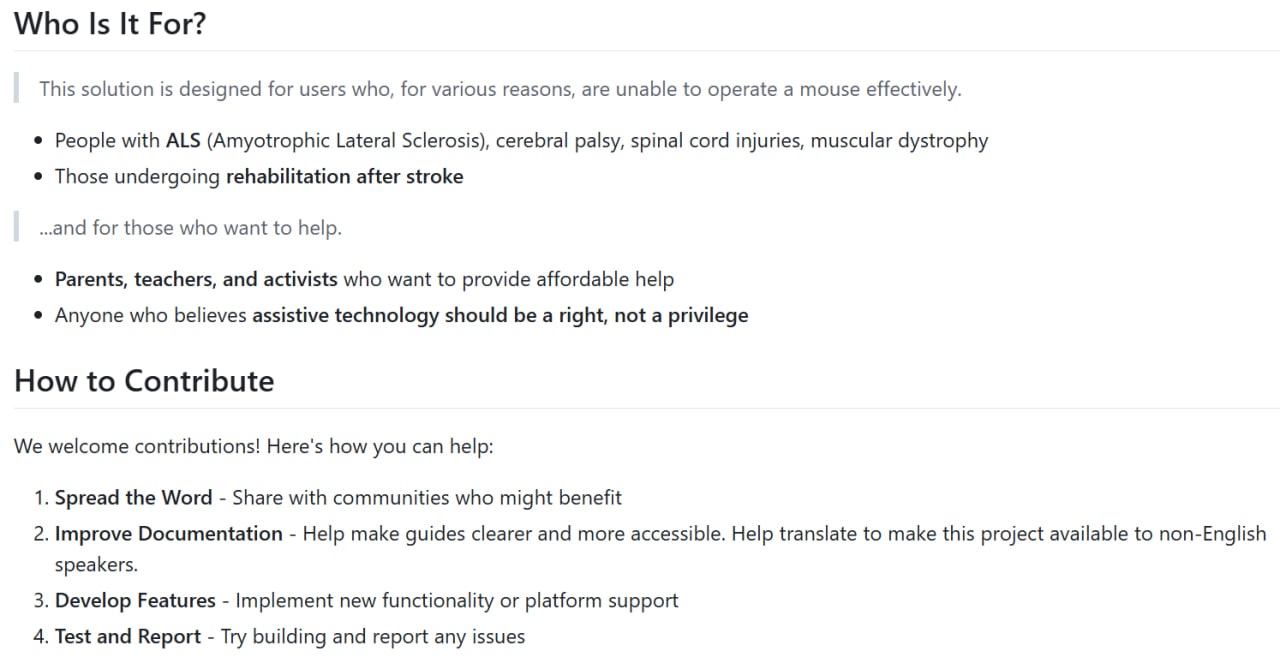Select the bold "ALS" text
The image size is (1280, 669).
183,141
